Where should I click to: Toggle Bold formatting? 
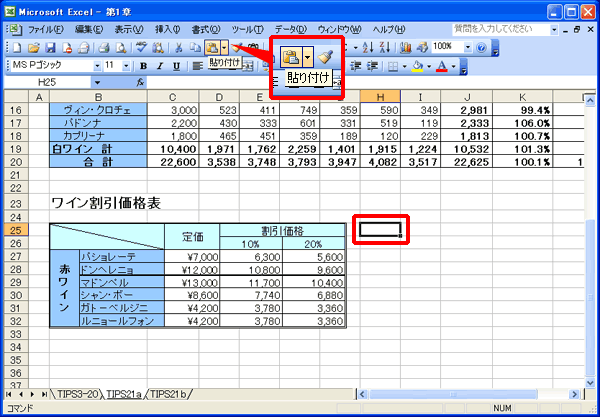click(x=143, y=67)
